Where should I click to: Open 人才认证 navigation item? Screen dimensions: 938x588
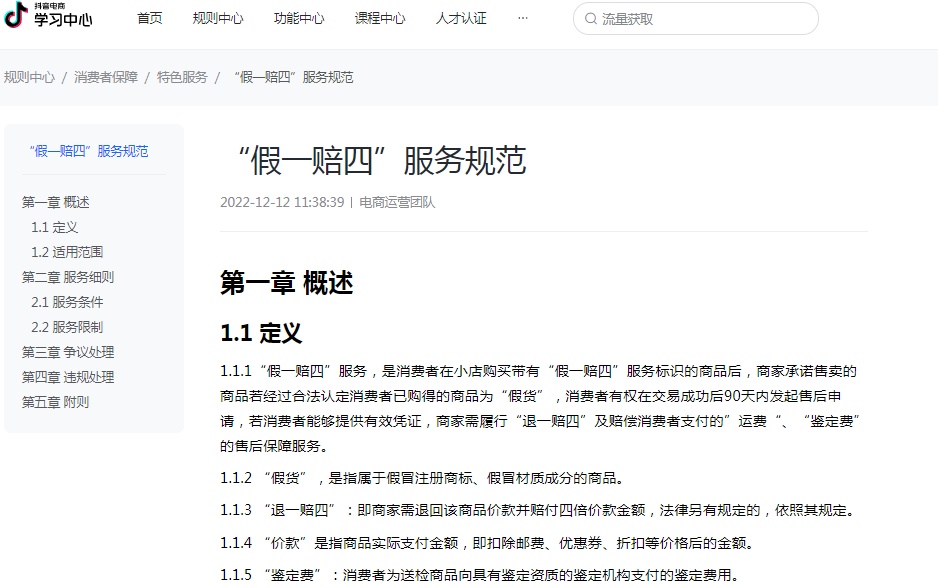(461, 19)
